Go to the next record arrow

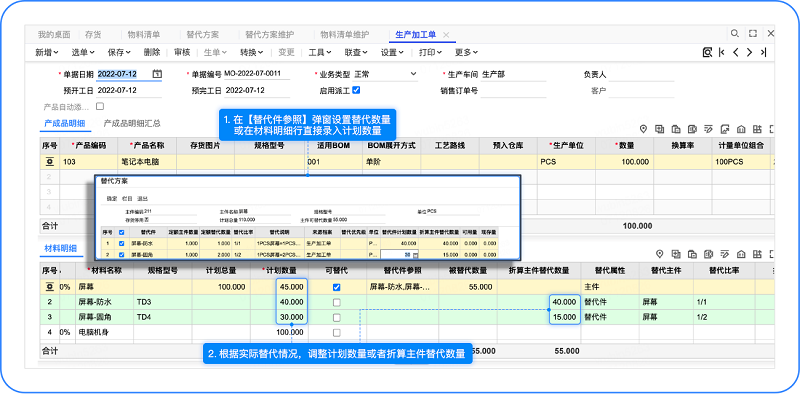pos(749,52)
